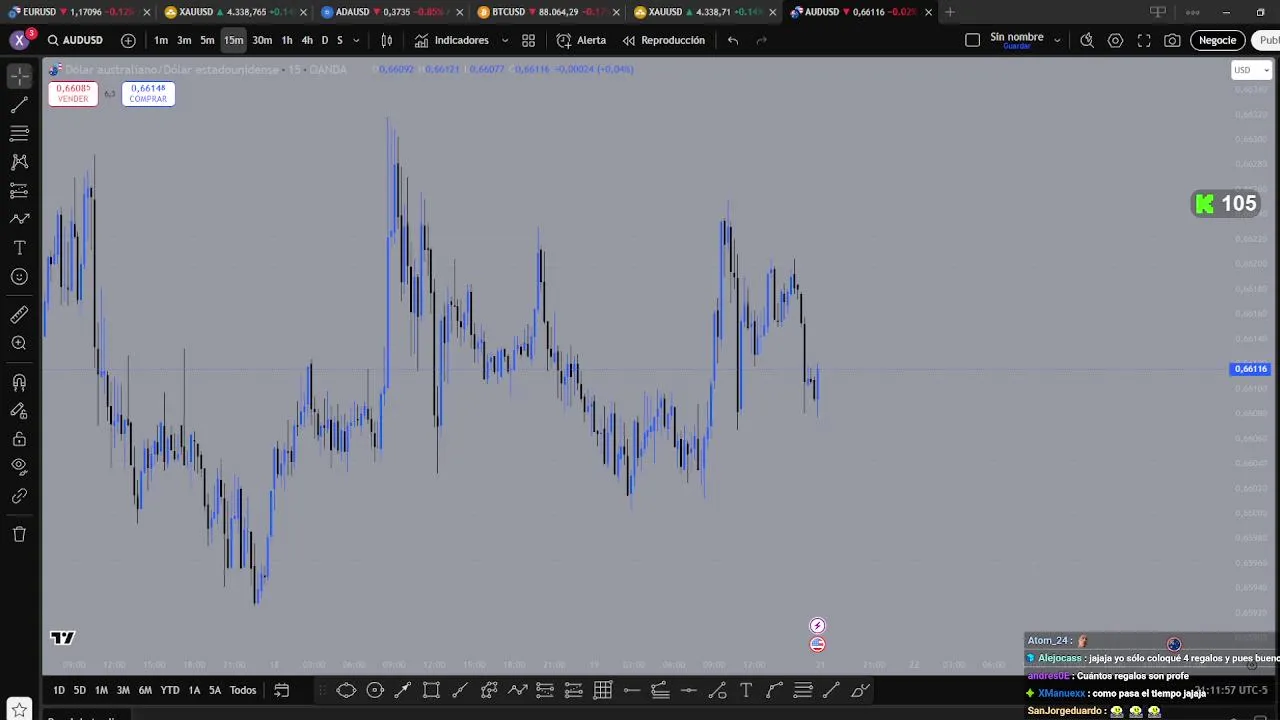The image size is (1280, 720).
Task: Open candlestick chart type selector
Action: click(387, 40)
